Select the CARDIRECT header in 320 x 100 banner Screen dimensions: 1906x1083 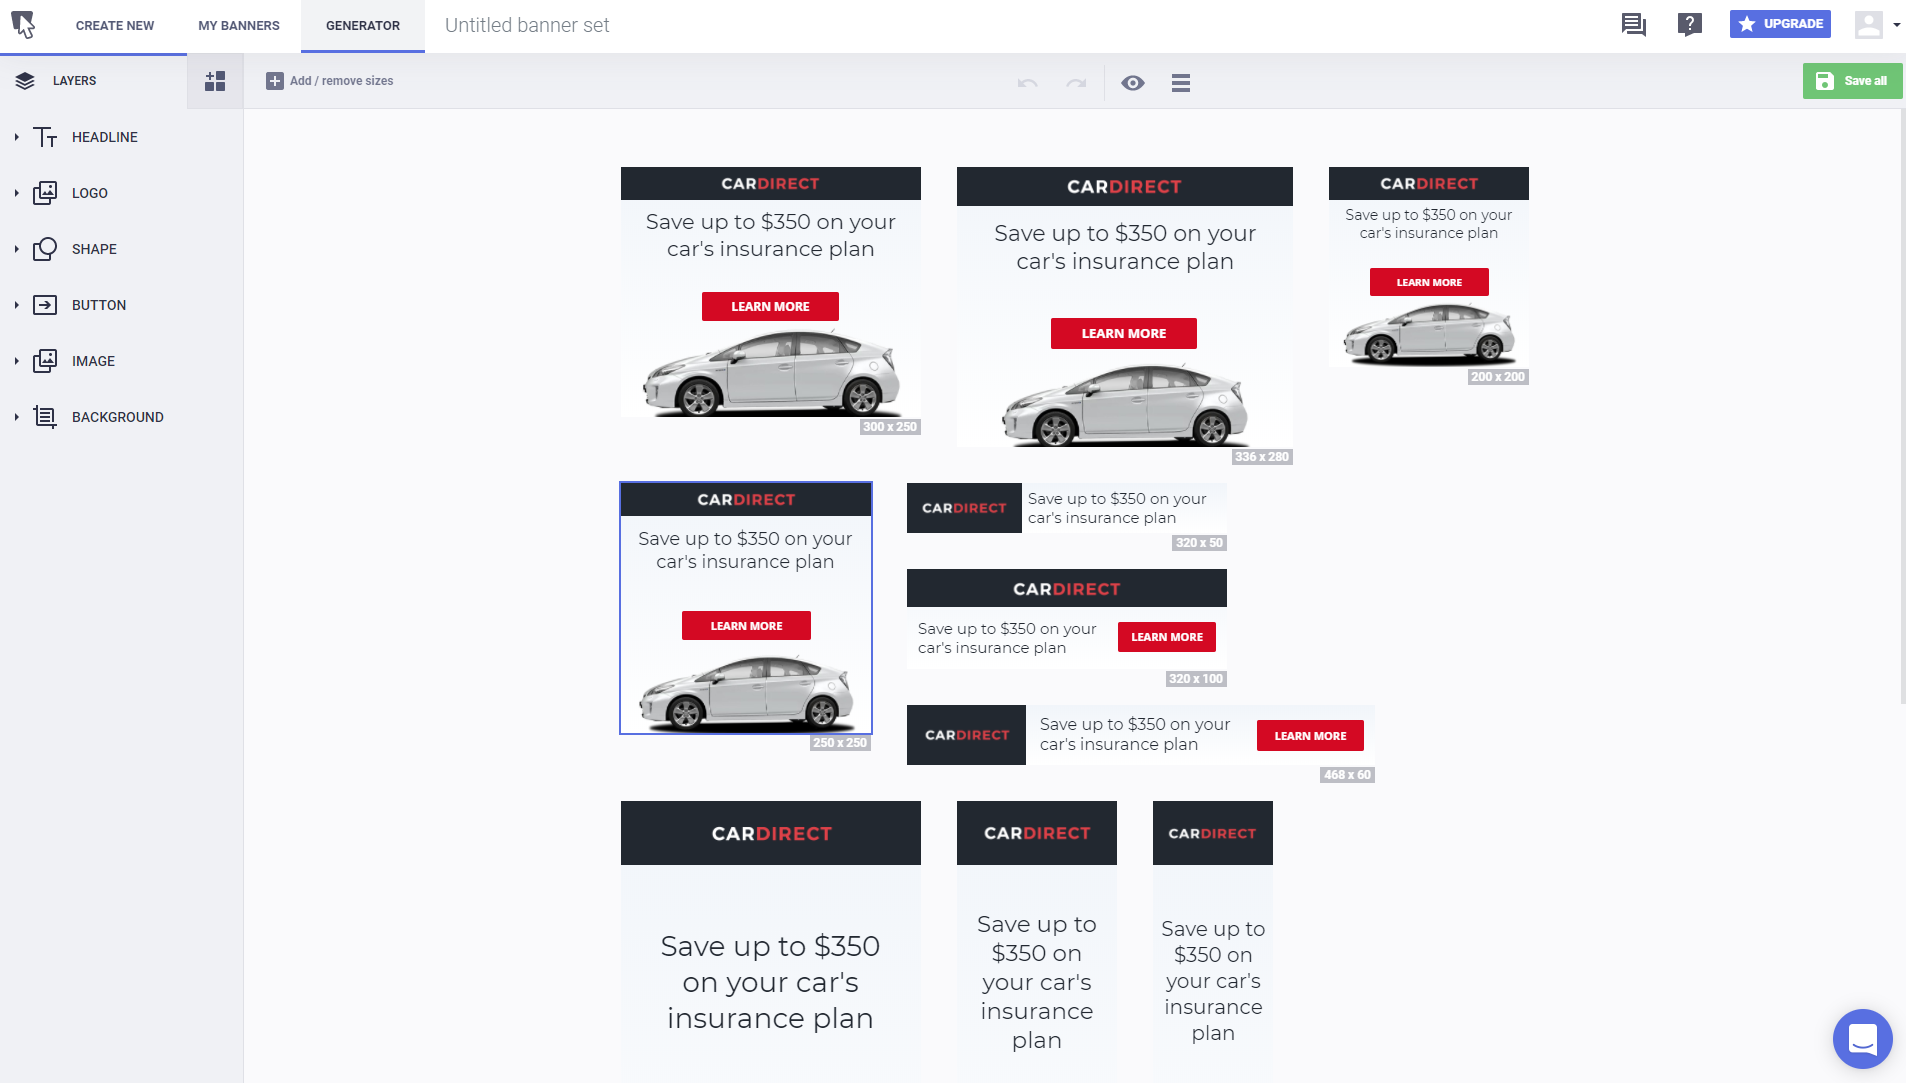tap(1067, 588)
